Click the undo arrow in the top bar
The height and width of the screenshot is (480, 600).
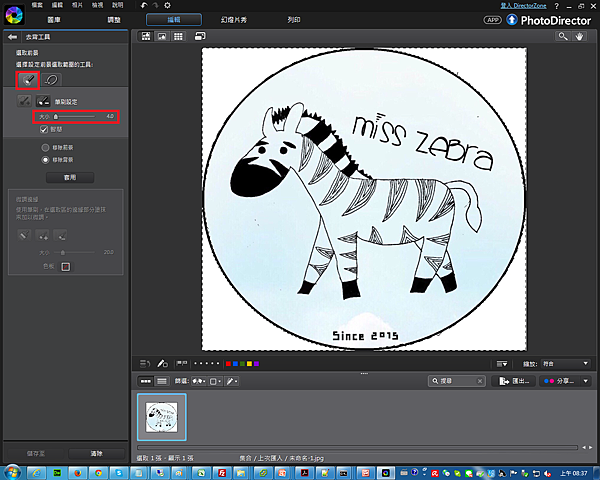tap(144, 6)
